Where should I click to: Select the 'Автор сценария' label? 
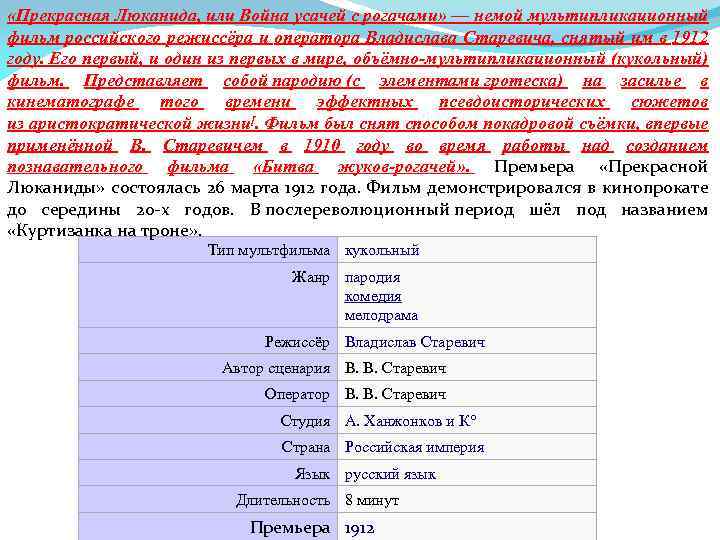point(276,368)
